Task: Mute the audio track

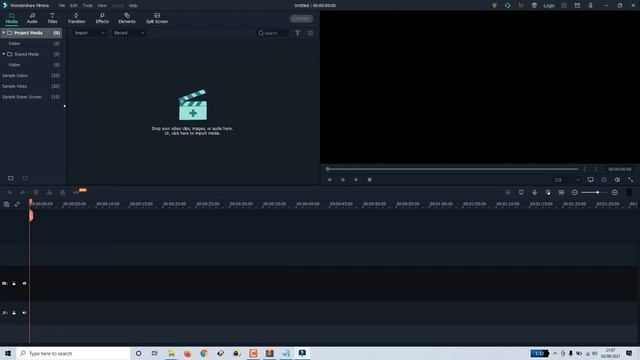Action: pos(24,313)
